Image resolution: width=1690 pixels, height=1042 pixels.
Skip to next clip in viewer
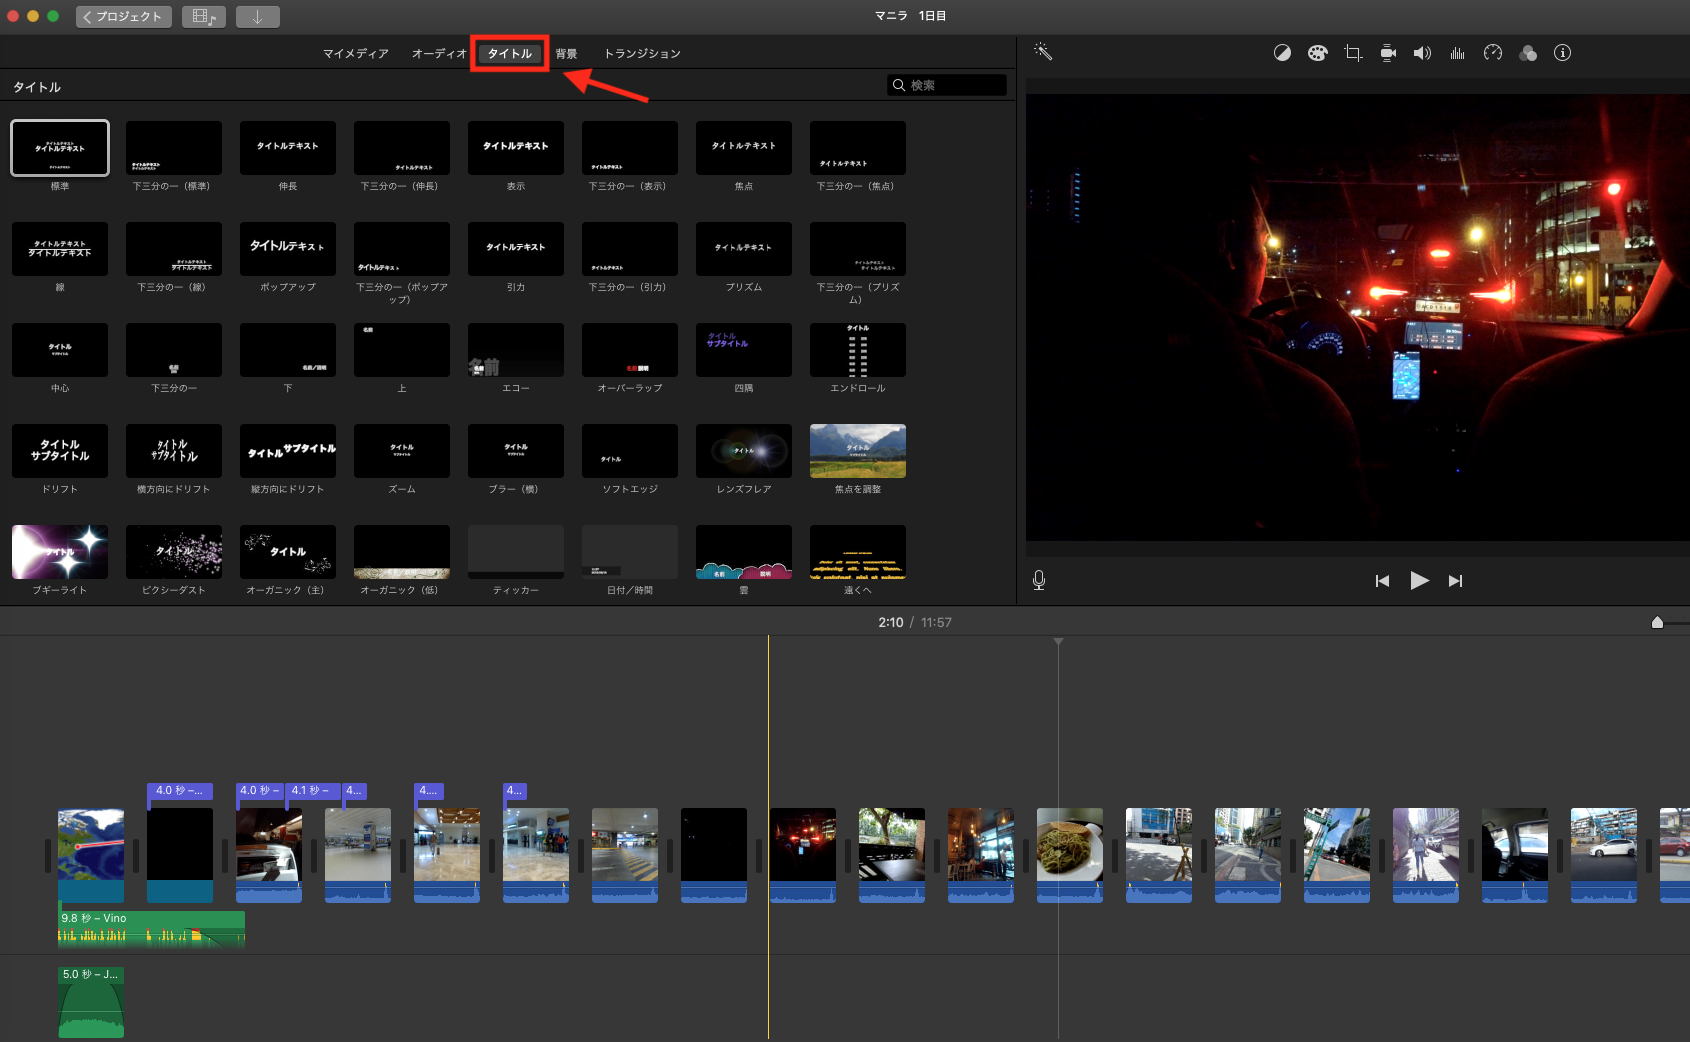pos(1456,581)
